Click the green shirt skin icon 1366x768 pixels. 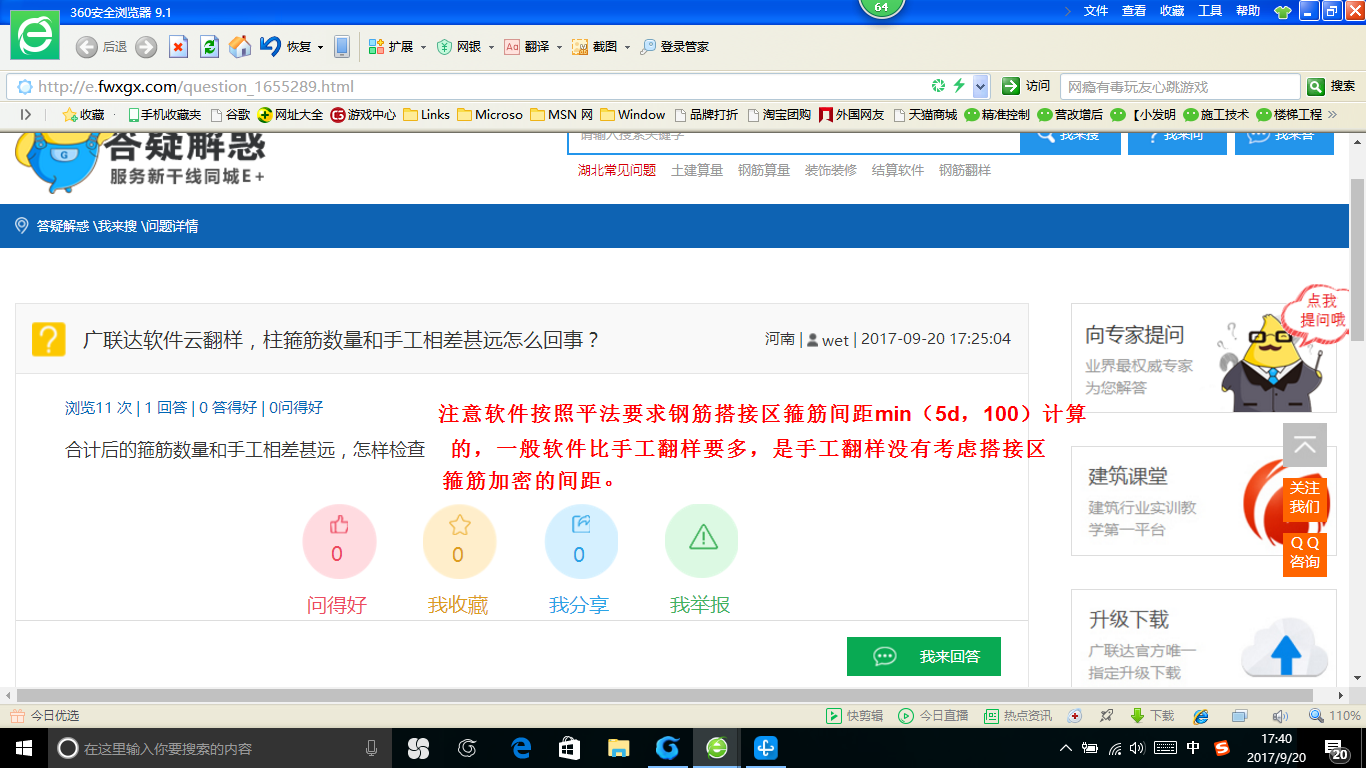tap(1283, 11)
